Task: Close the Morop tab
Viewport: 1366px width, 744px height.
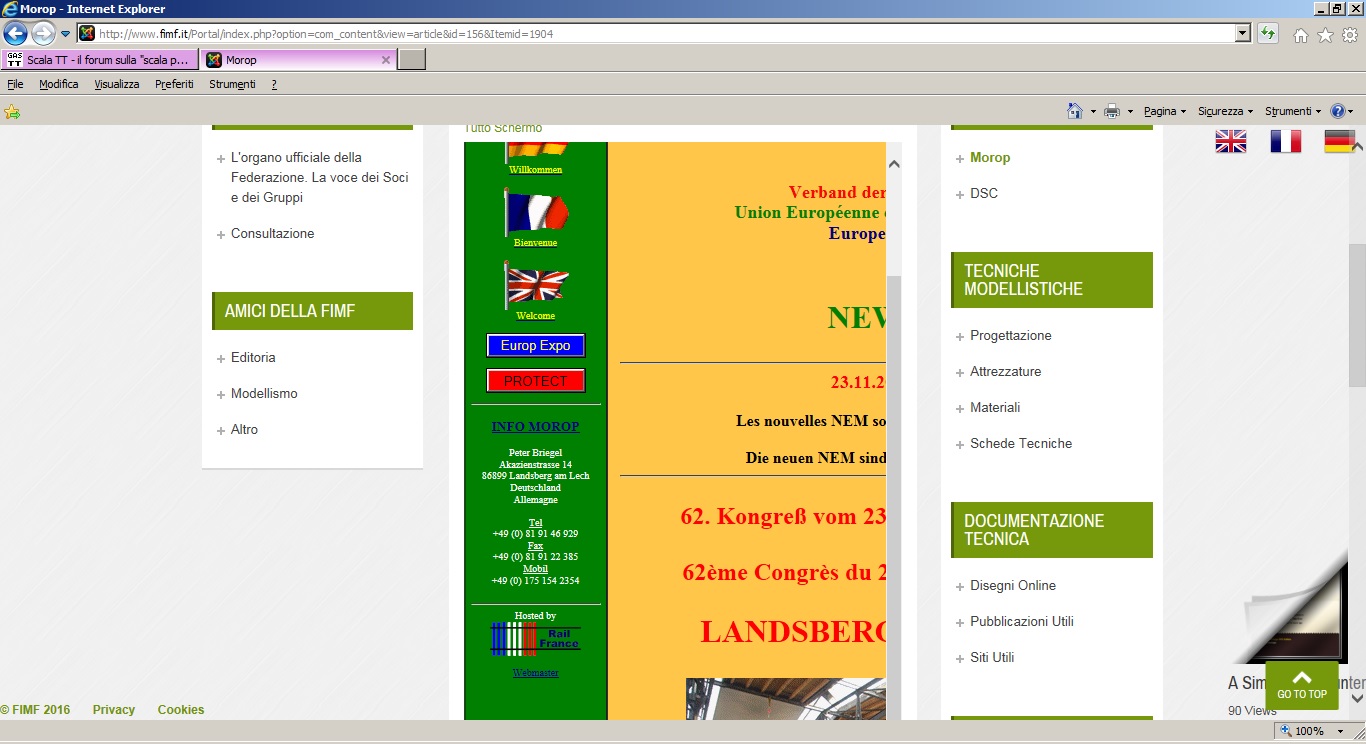Action: 386,60
